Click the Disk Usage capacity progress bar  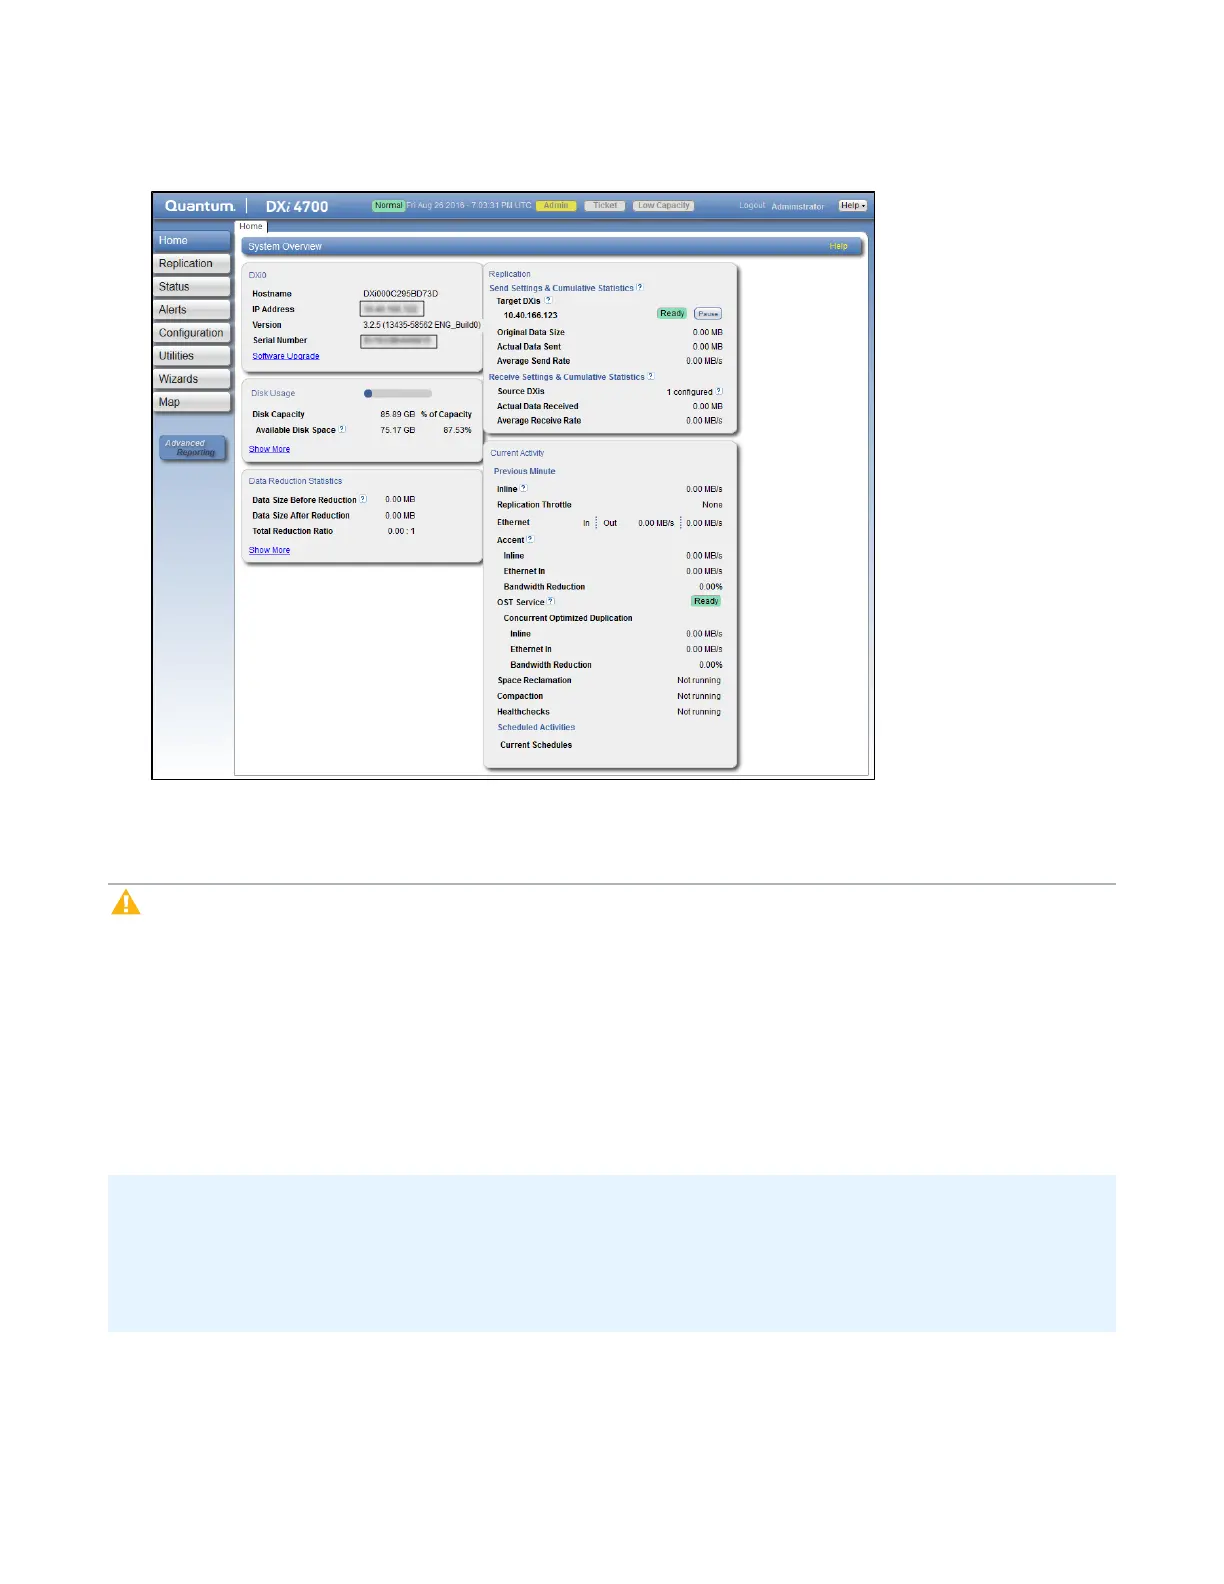pos(398,393)
